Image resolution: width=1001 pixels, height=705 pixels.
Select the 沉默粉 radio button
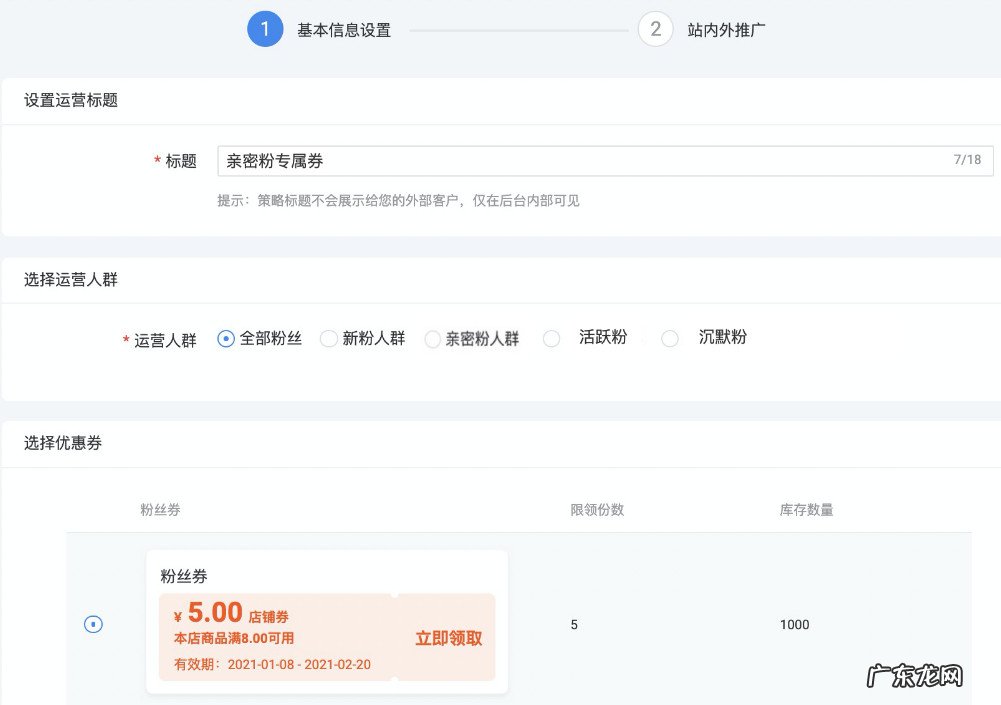(670, 339)
